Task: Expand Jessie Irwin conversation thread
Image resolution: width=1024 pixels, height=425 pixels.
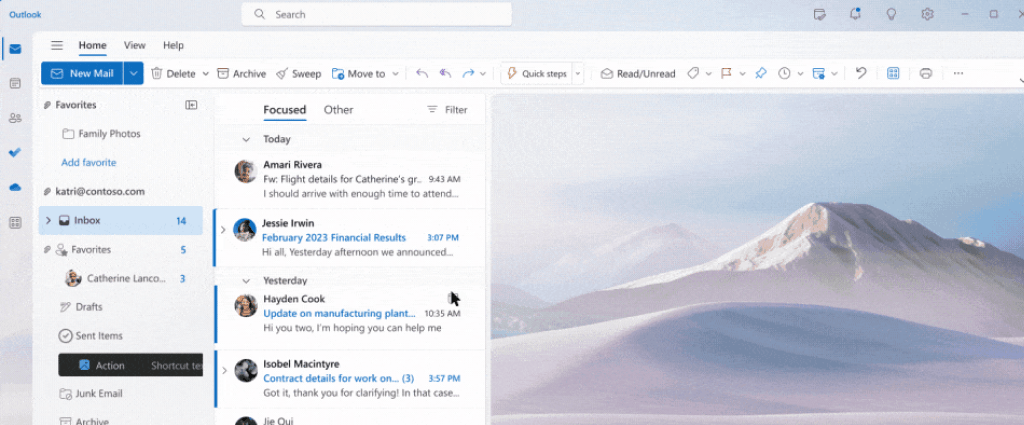Action: click(x=223, y=230)
